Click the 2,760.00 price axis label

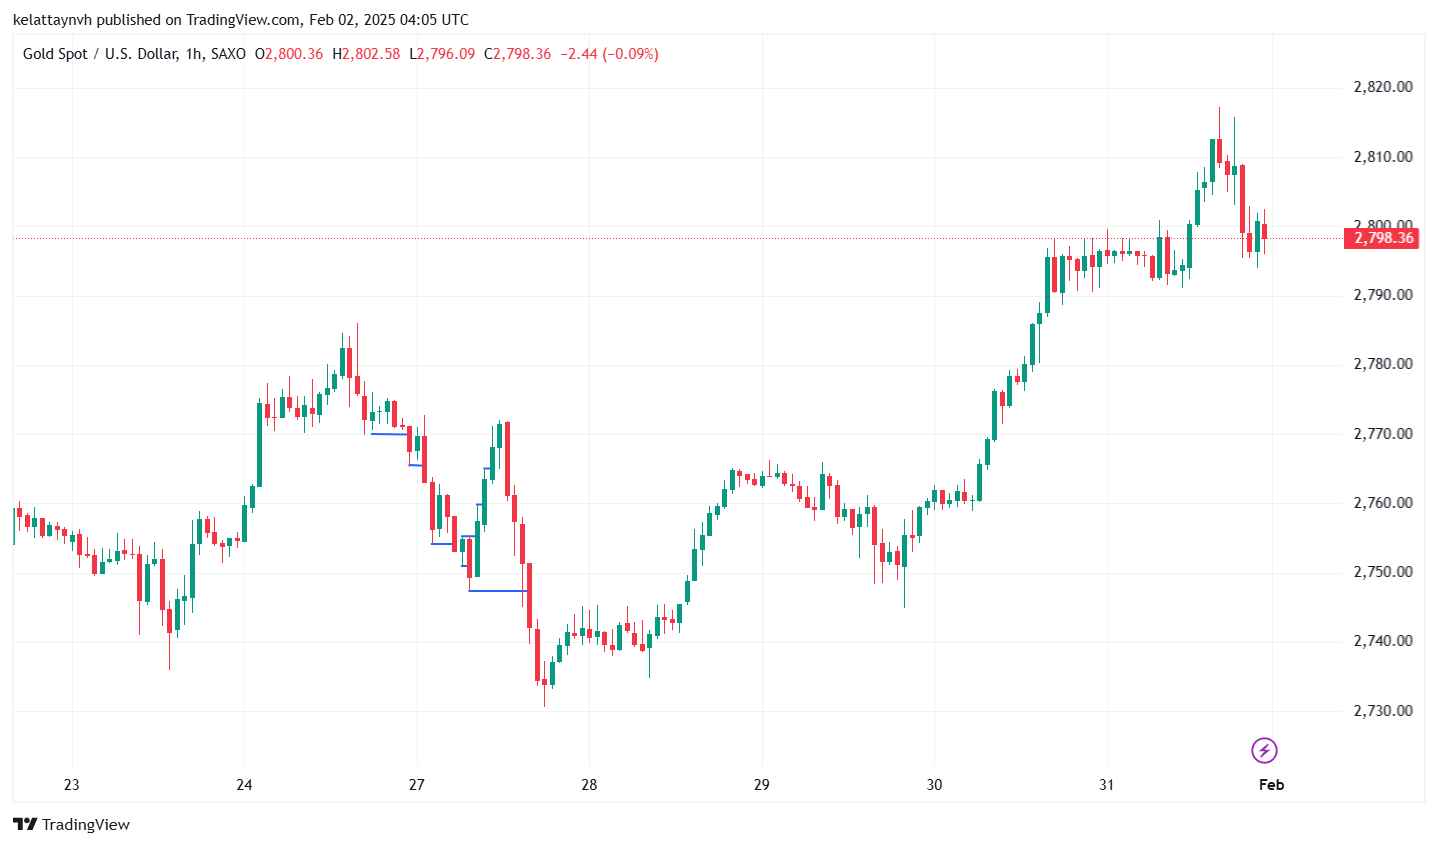point(1383,503)
